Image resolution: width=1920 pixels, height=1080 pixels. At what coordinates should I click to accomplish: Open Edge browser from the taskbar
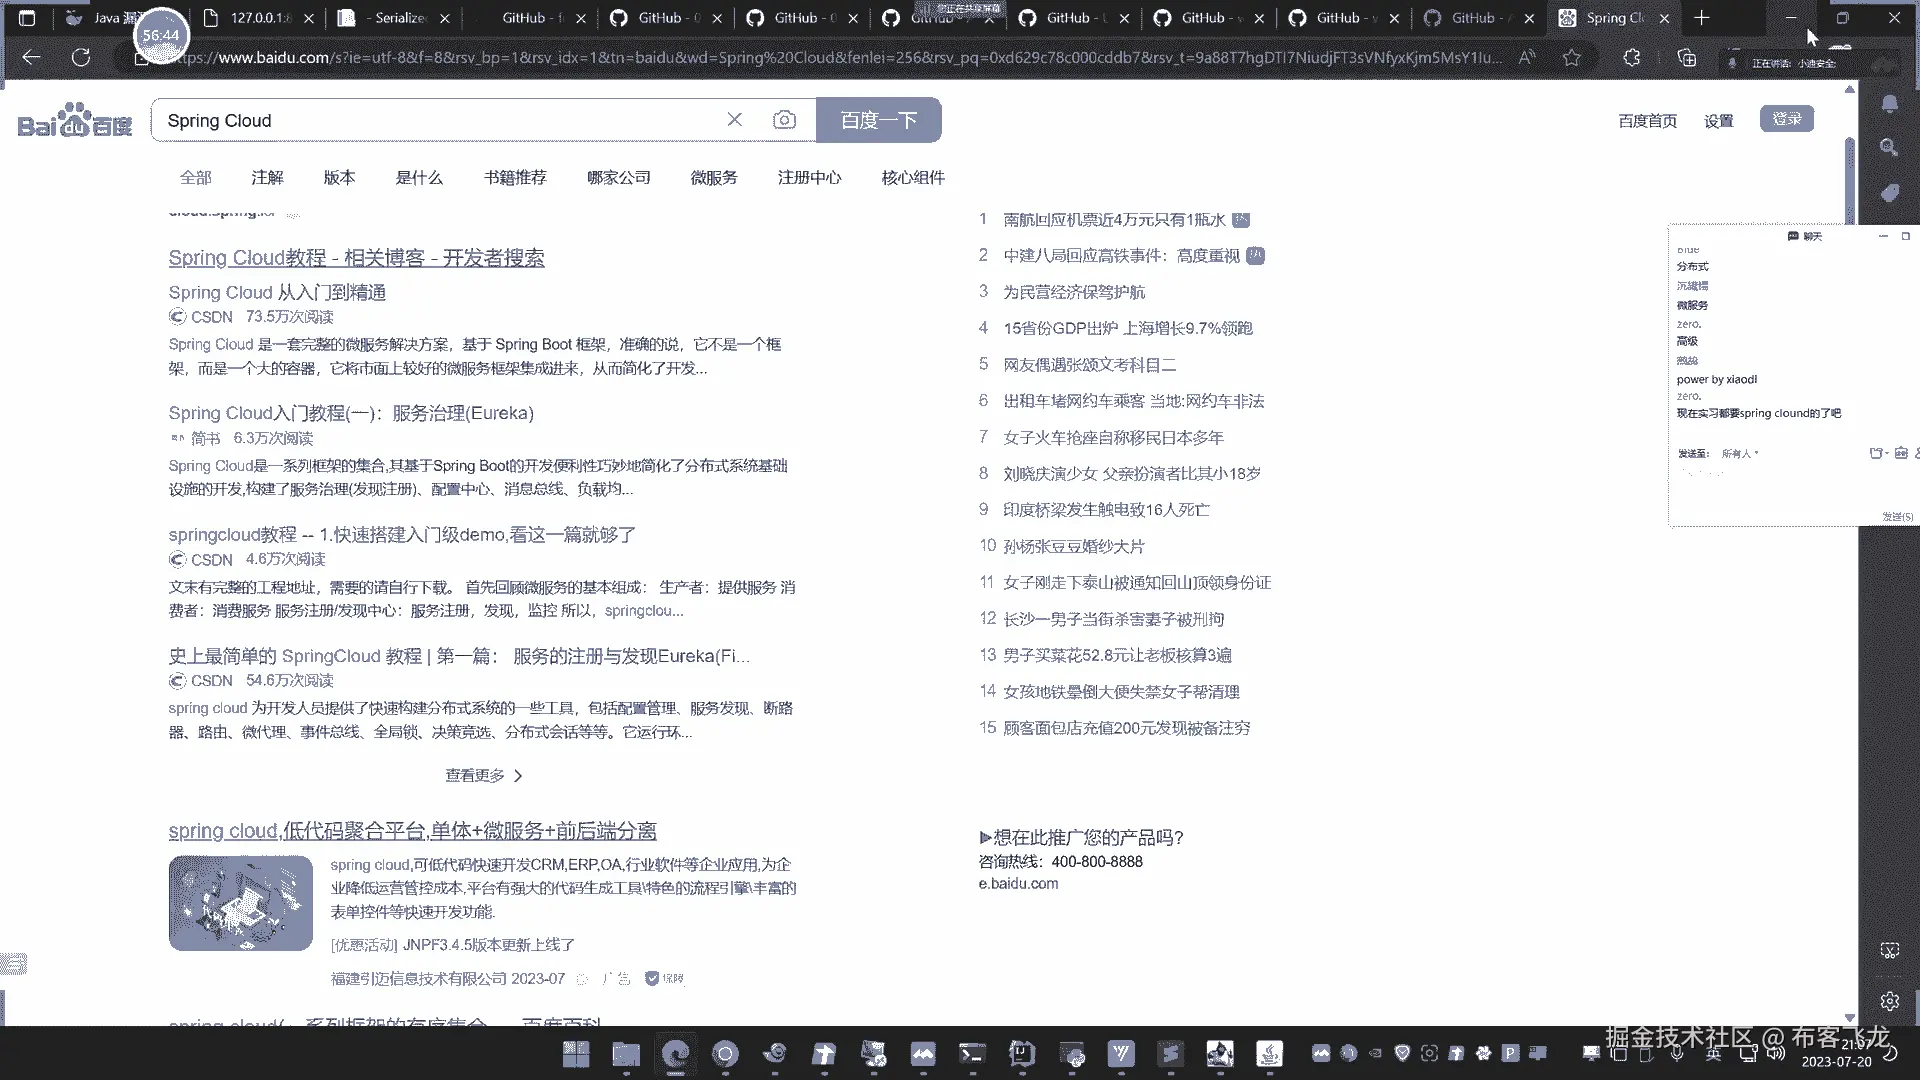[x=676, y=1053]
